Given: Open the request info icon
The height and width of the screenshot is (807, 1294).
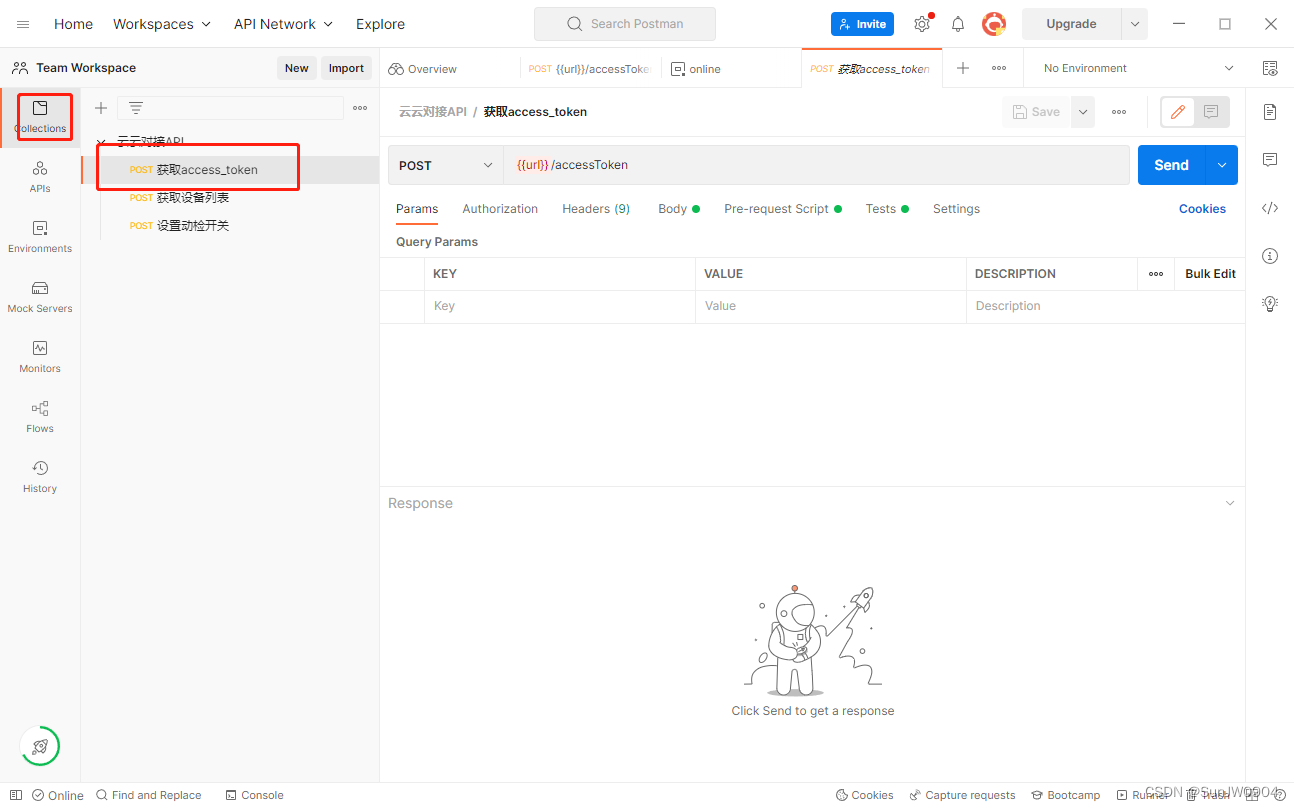Looking at the screenshot, I should point(1270,256).
